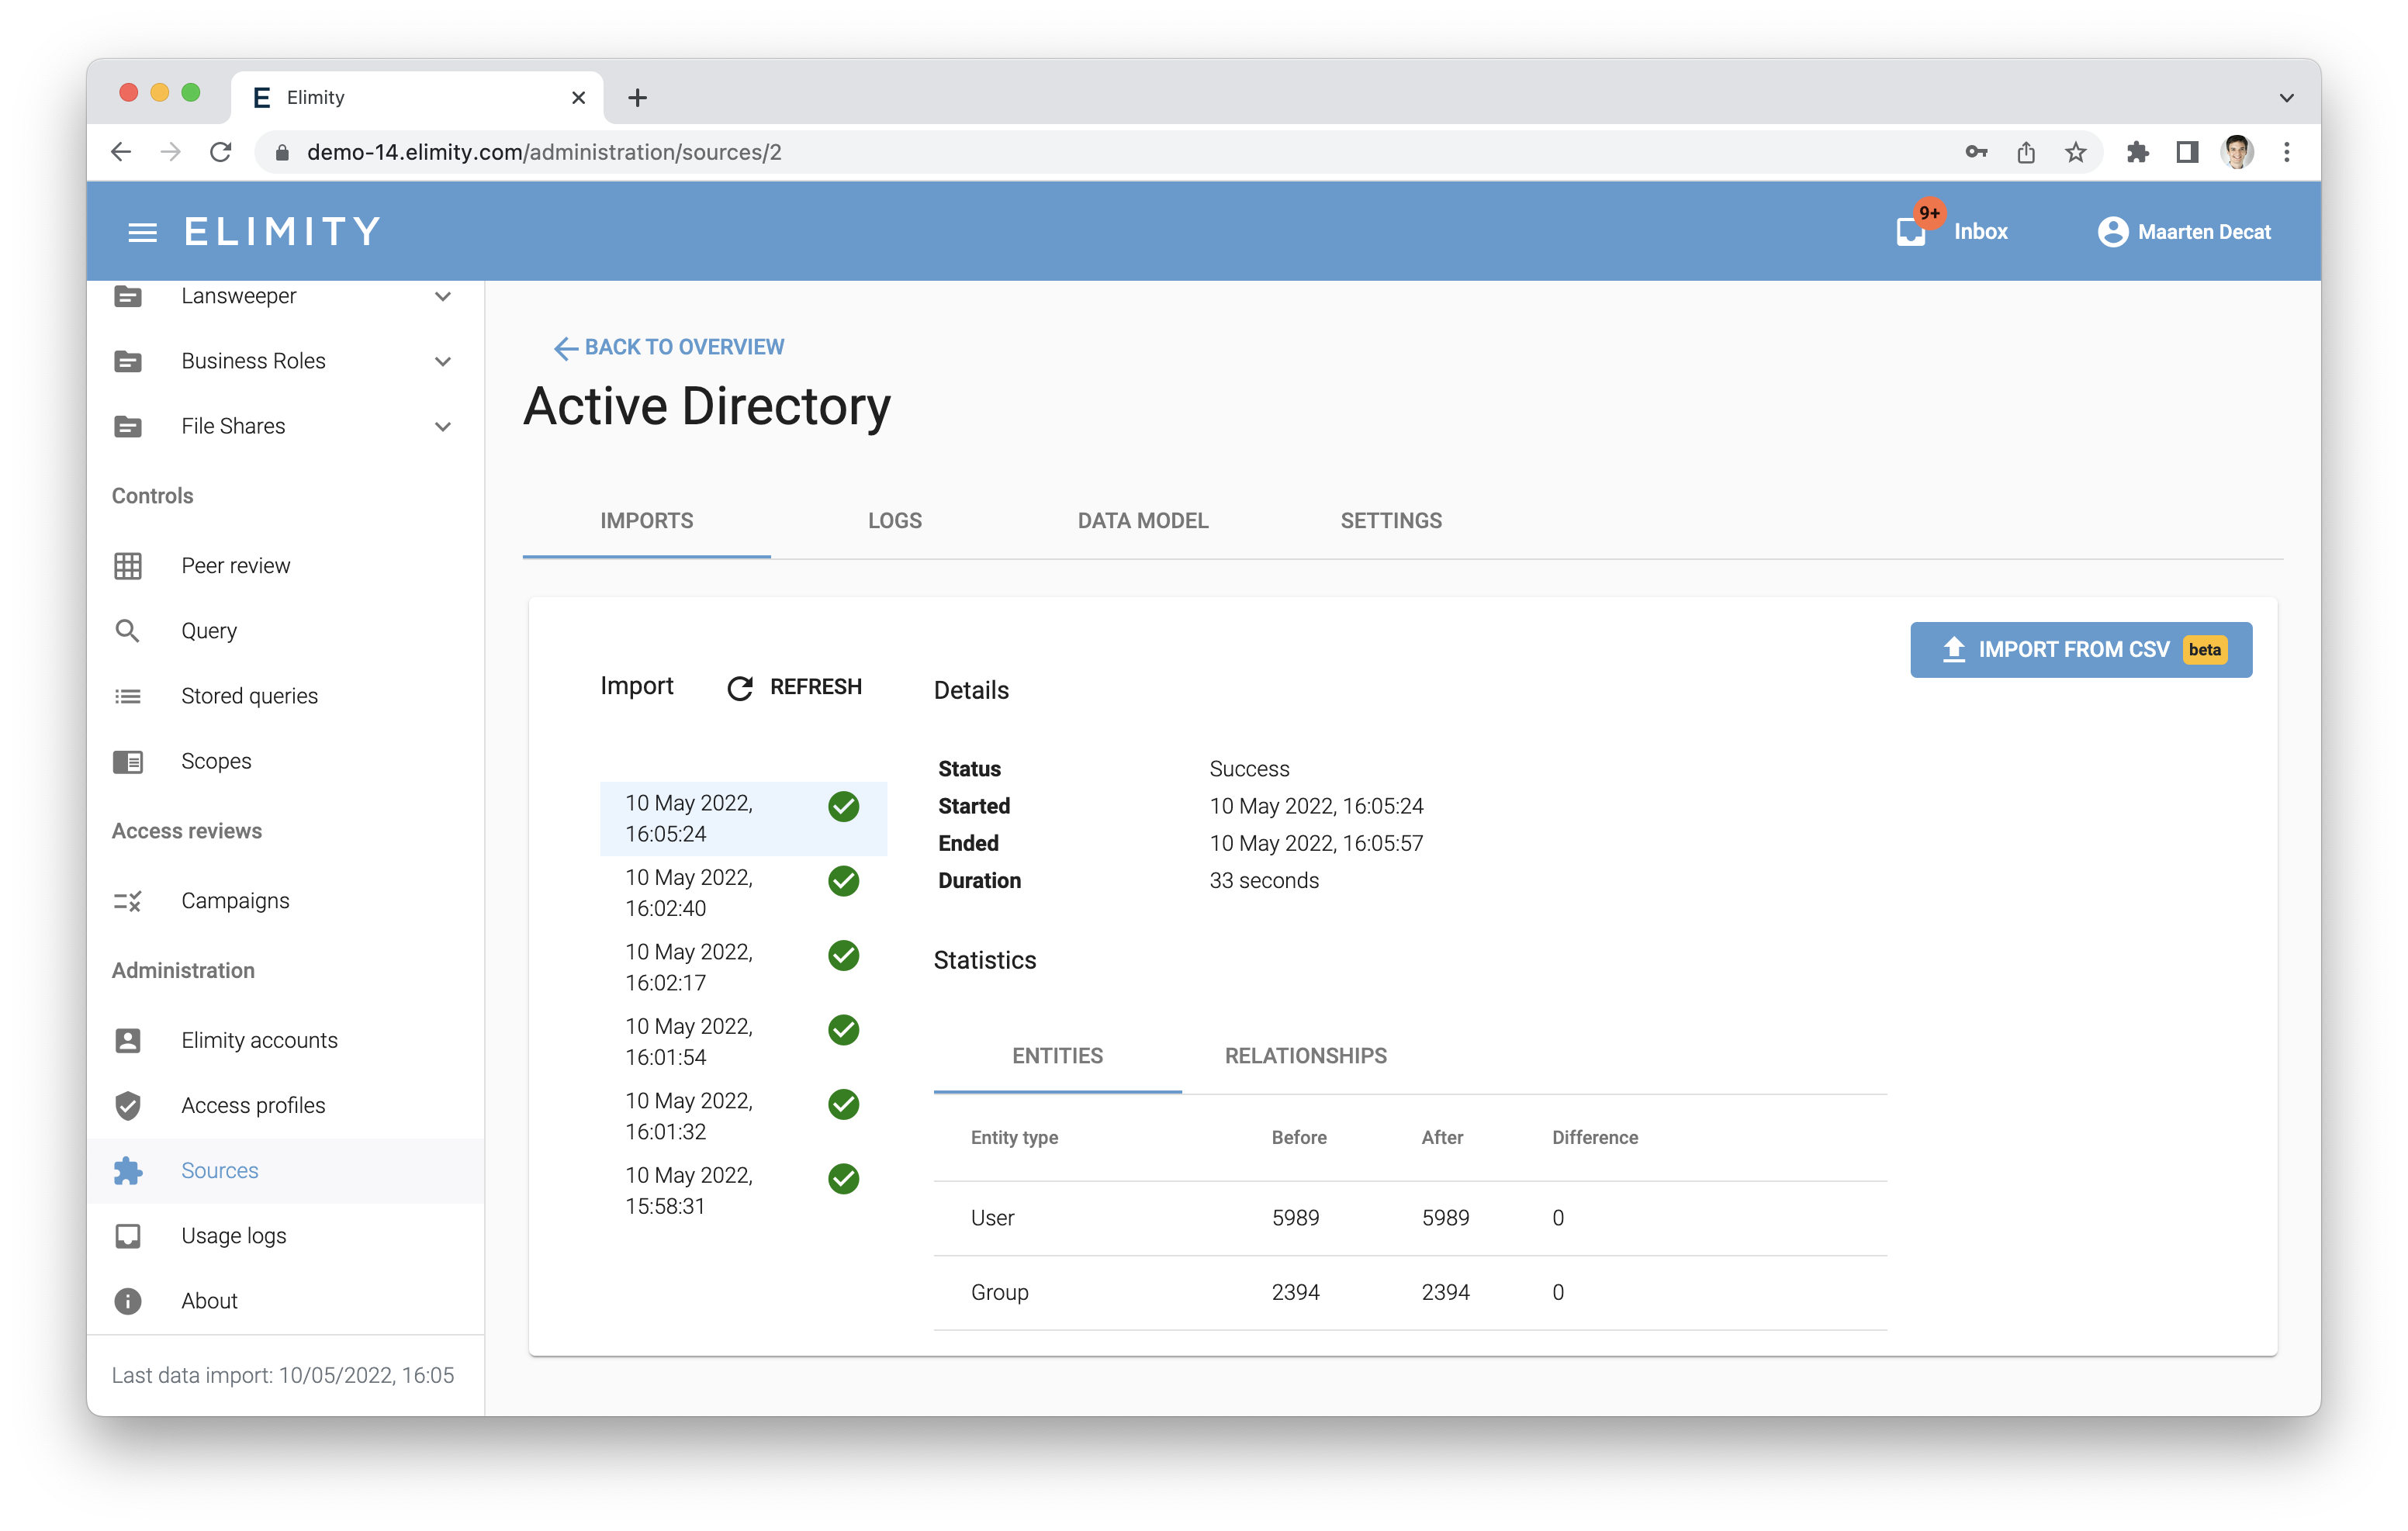The image size is (2408, 1531).
Task: Toggle the browser side panel icon
Action: (2187, 152)
